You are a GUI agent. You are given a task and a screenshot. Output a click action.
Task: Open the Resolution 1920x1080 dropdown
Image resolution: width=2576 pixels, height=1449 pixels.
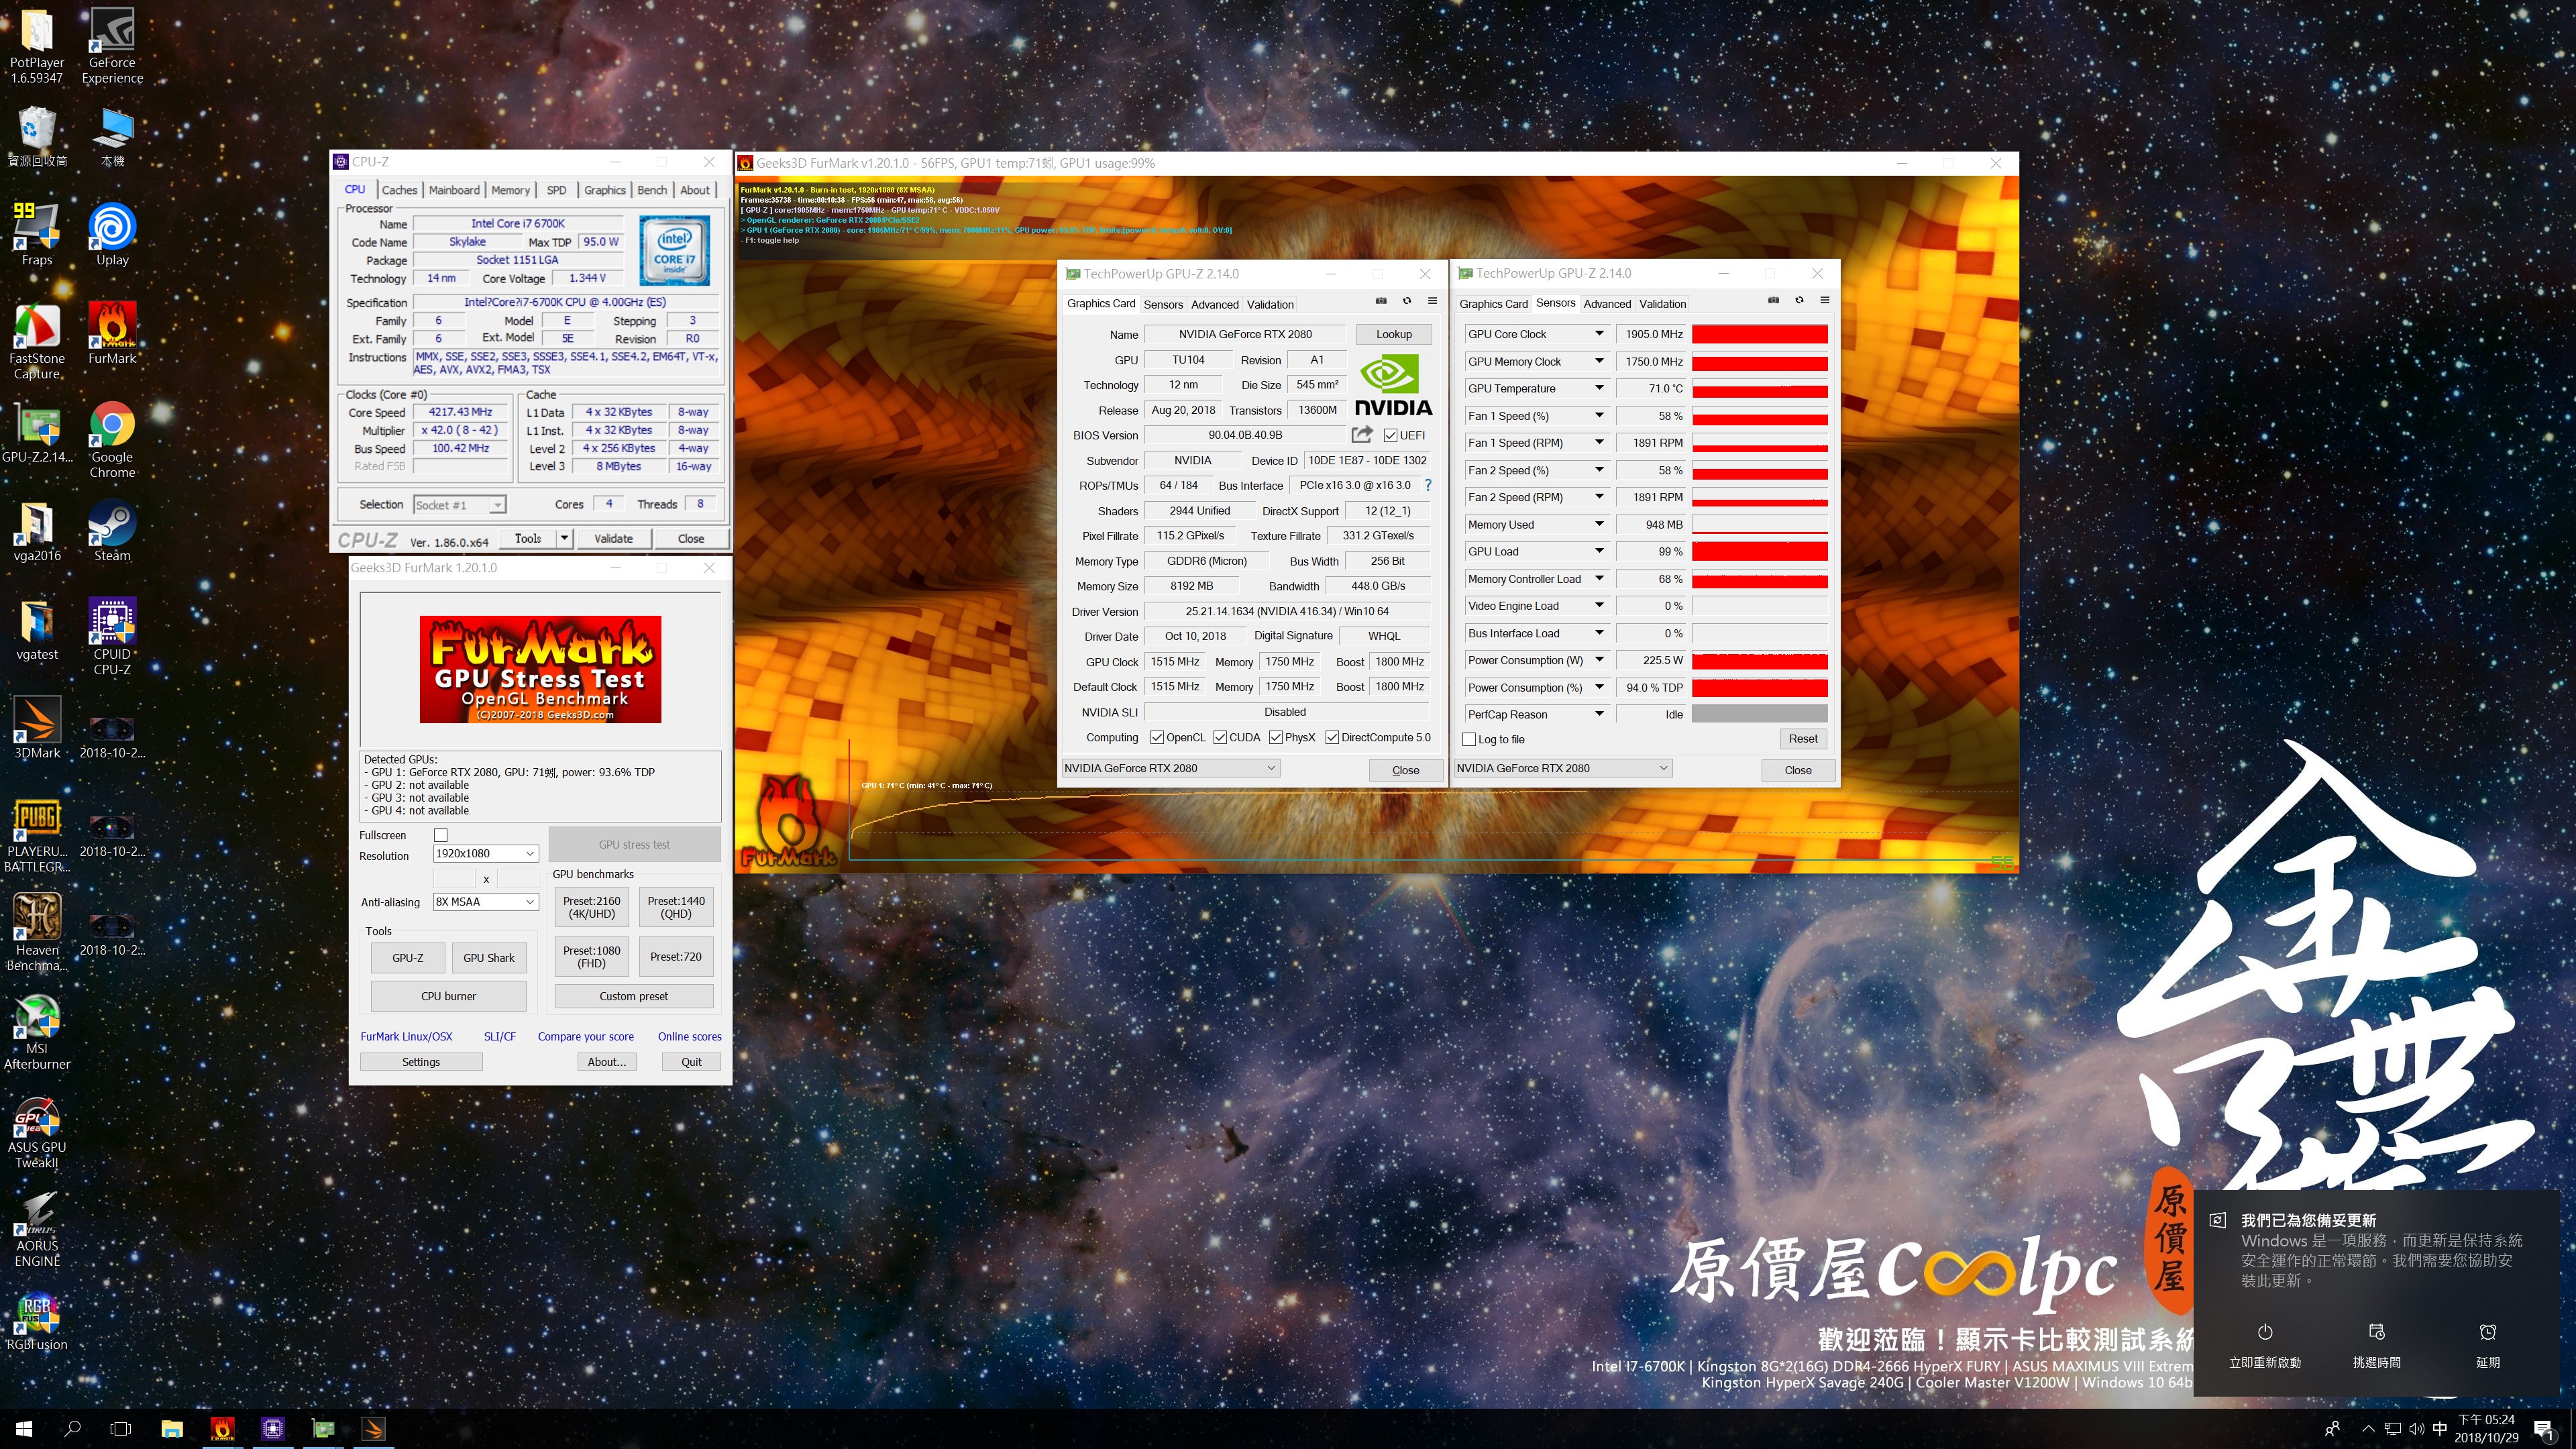(486, 853)
